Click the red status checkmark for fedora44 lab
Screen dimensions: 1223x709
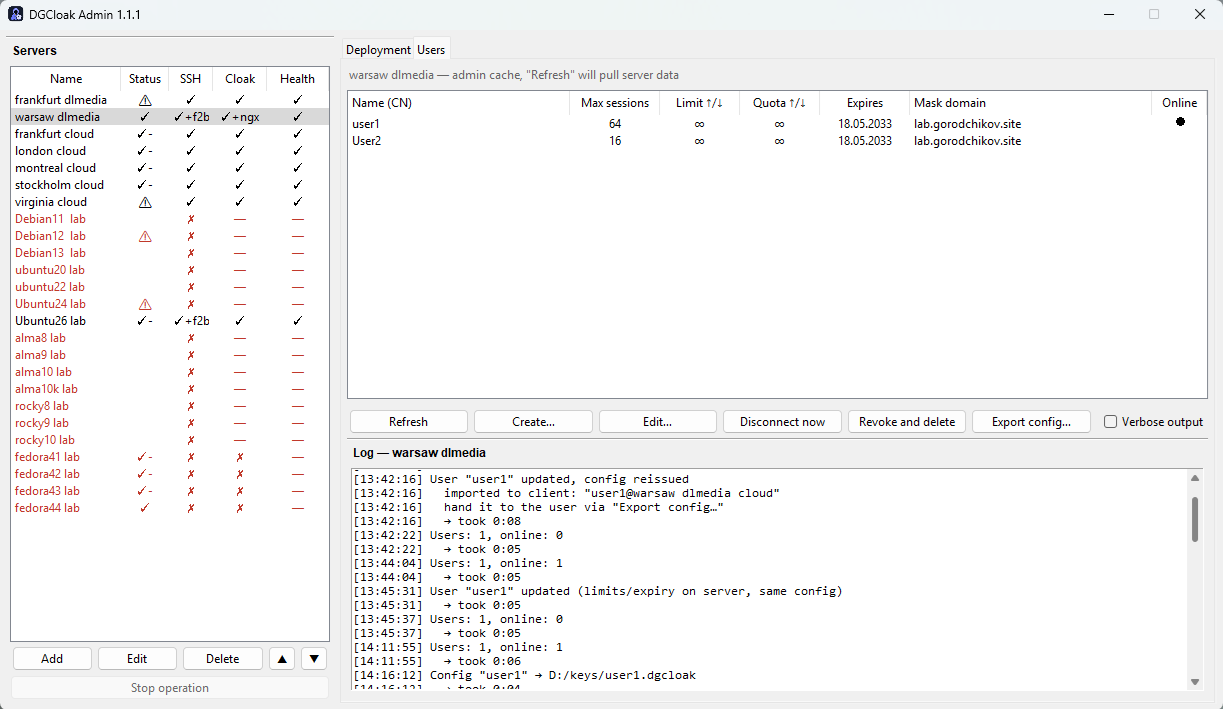click(145, 508)
